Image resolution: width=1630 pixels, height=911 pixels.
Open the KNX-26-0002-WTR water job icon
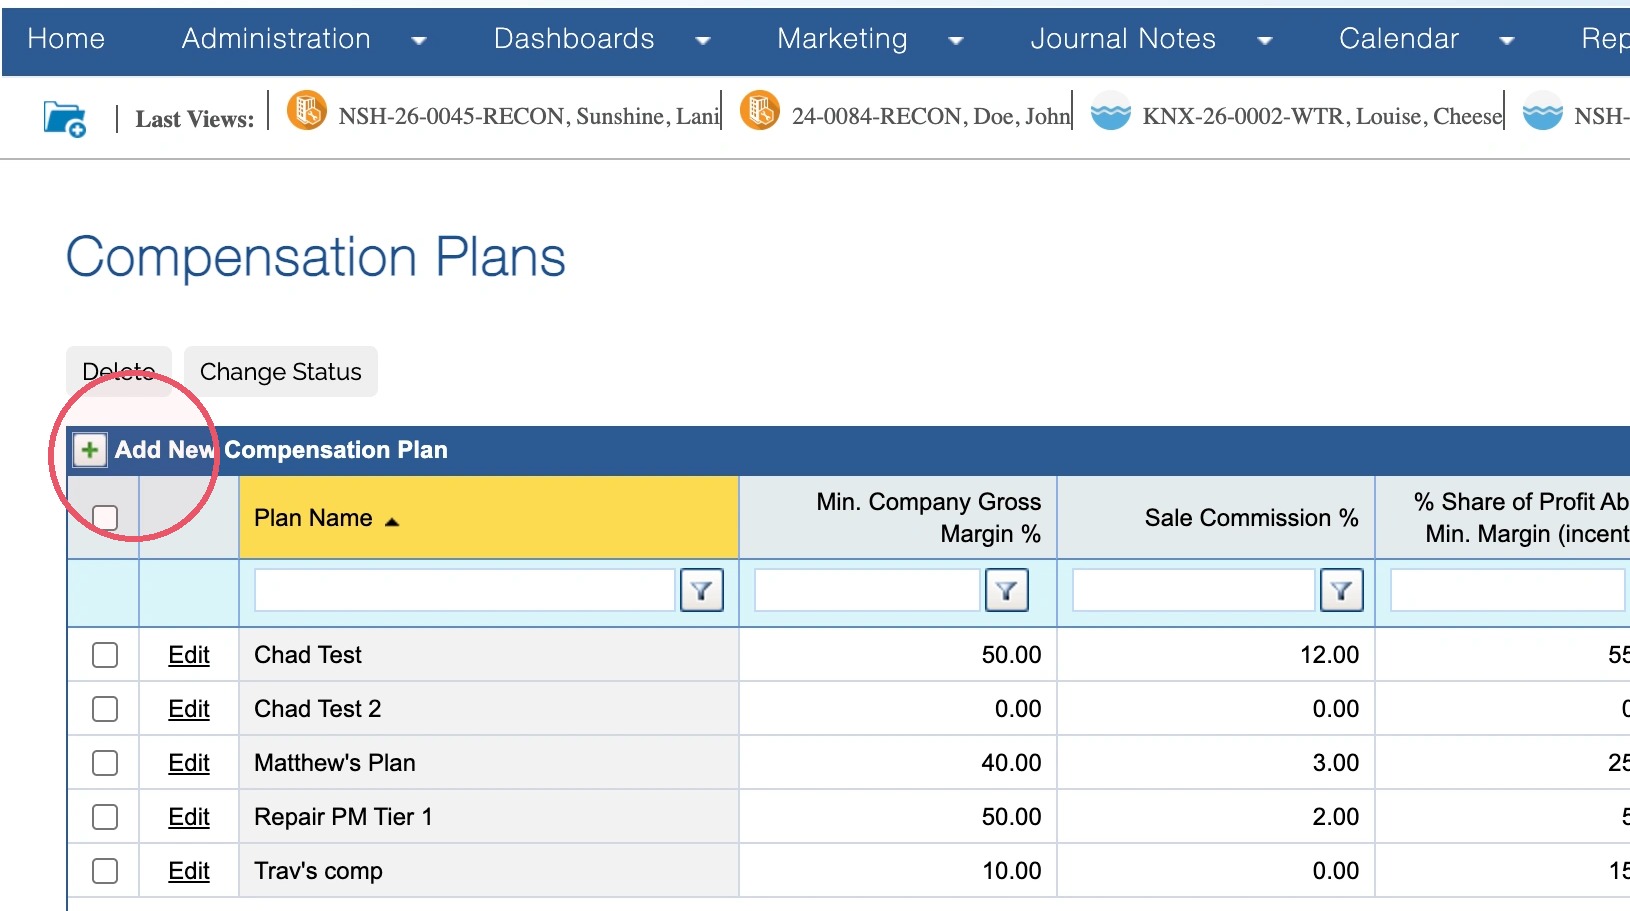(x=1111, y=111)
